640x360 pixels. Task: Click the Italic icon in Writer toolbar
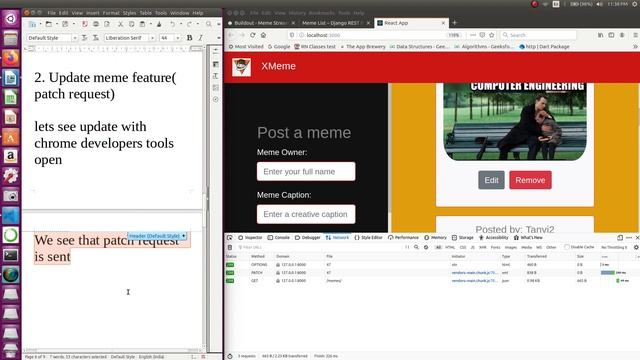[x=200, y=38]
